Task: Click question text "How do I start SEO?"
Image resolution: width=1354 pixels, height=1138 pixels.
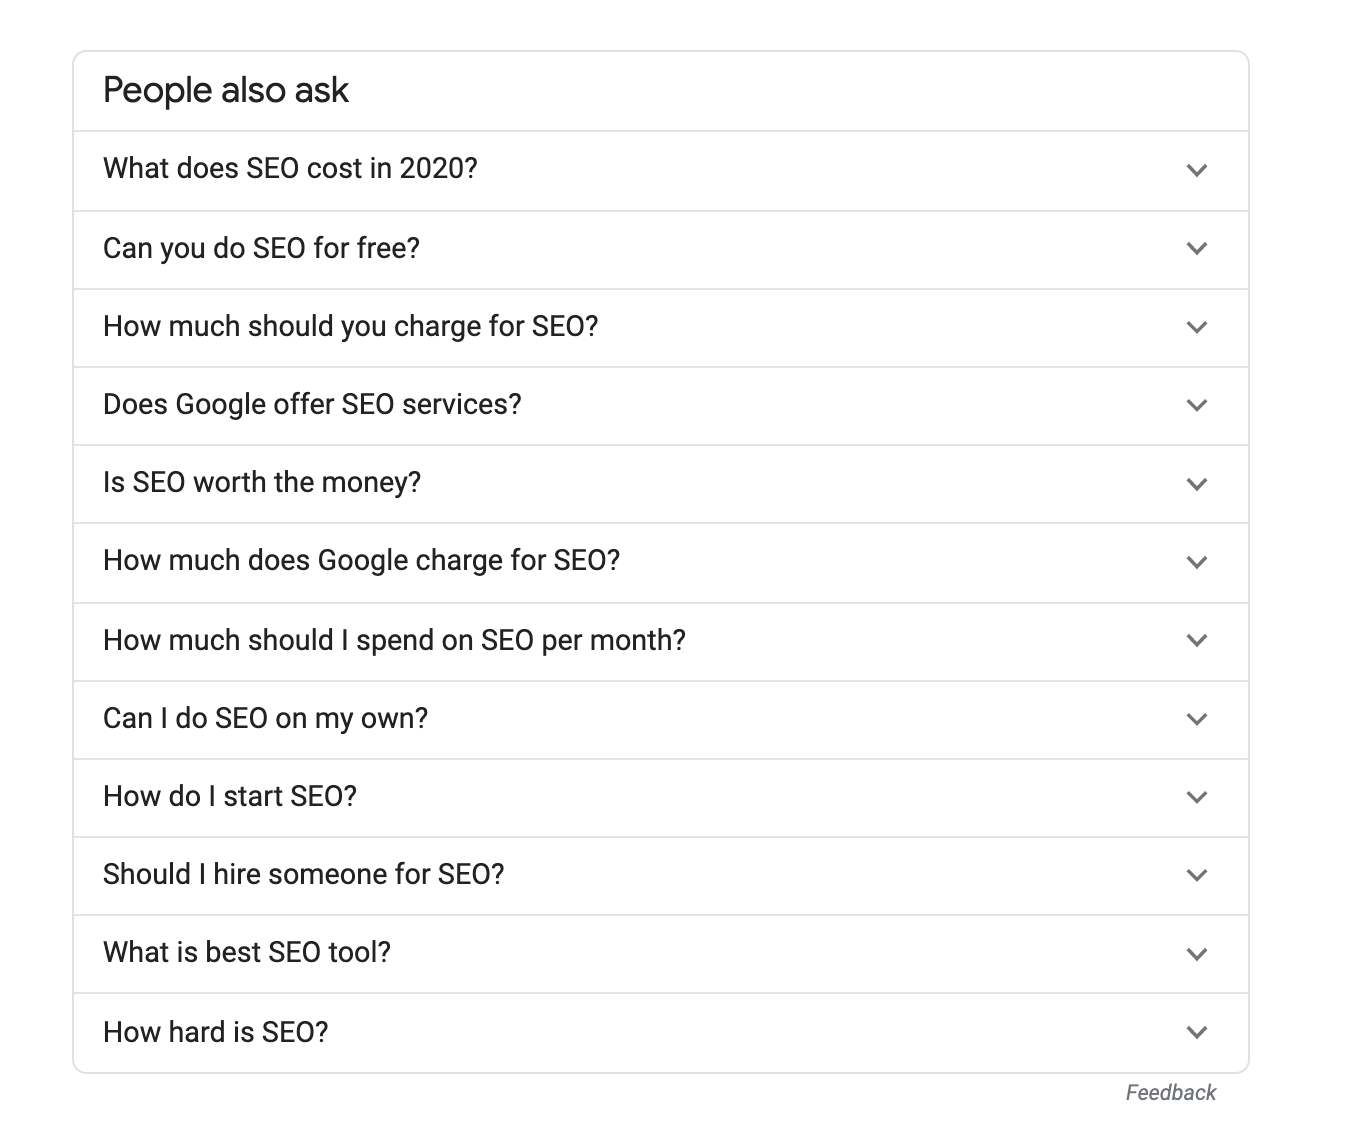Action: coord(230,796)
